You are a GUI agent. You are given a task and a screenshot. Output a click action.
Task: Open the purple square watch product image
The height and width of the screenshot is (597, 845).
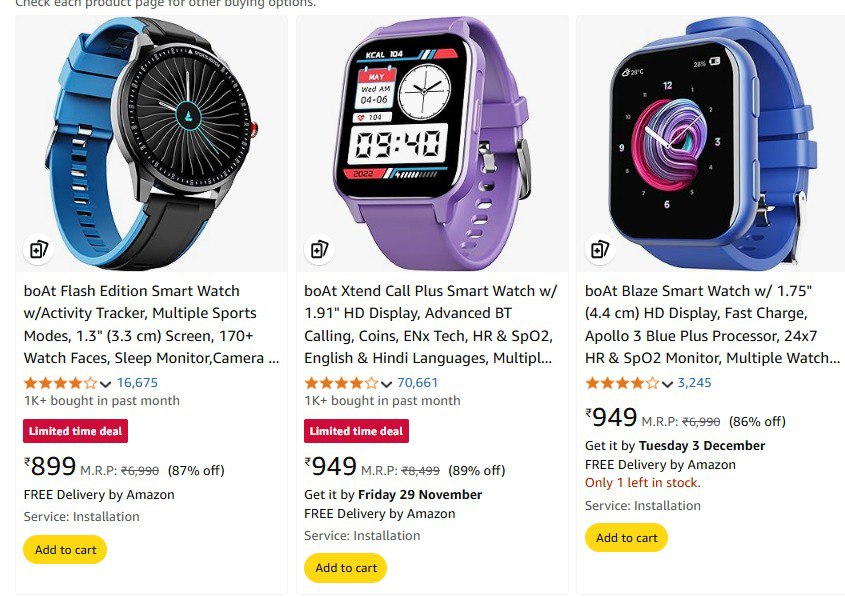[432, 143]
